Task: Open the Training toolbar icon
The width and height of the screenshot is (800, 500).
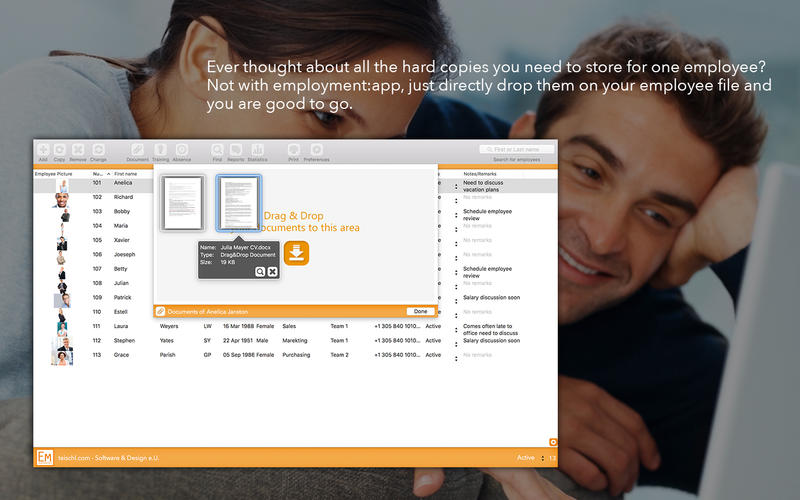Action: [x=160, y=149]
